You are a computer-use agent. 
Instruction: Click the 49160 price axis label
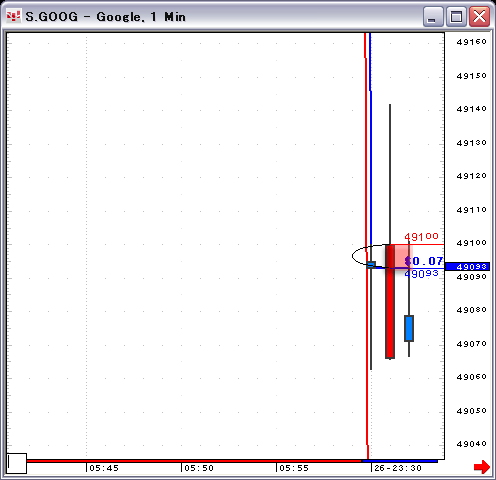[472, 42]
